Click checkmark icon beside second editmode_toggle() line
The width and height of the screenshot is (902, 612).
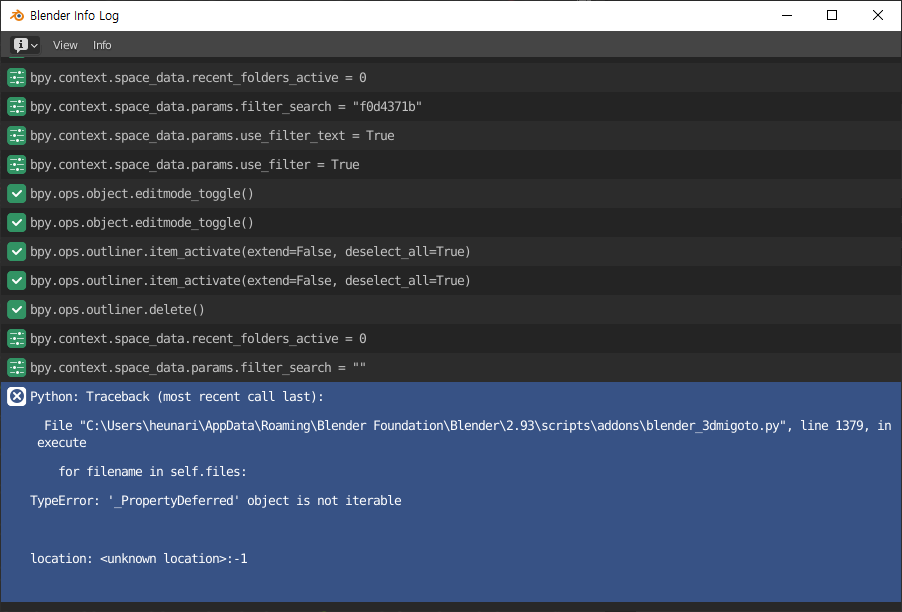click(17, 223)
